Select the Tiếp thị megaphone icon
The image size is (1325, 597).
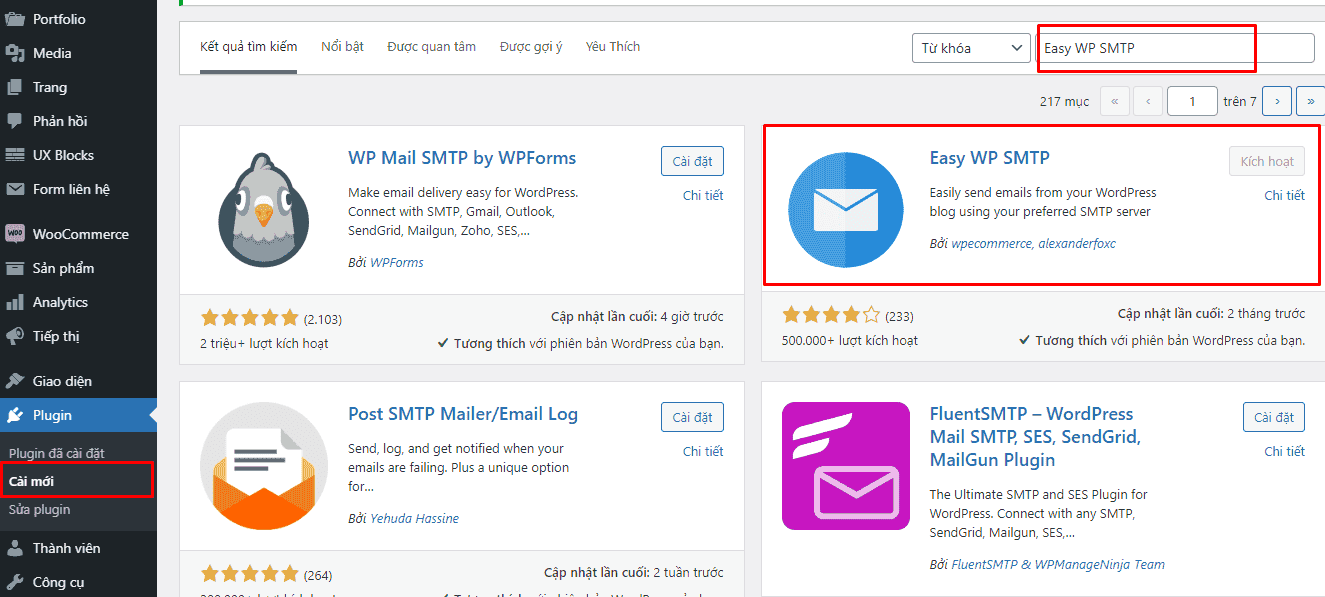point(15,336)
